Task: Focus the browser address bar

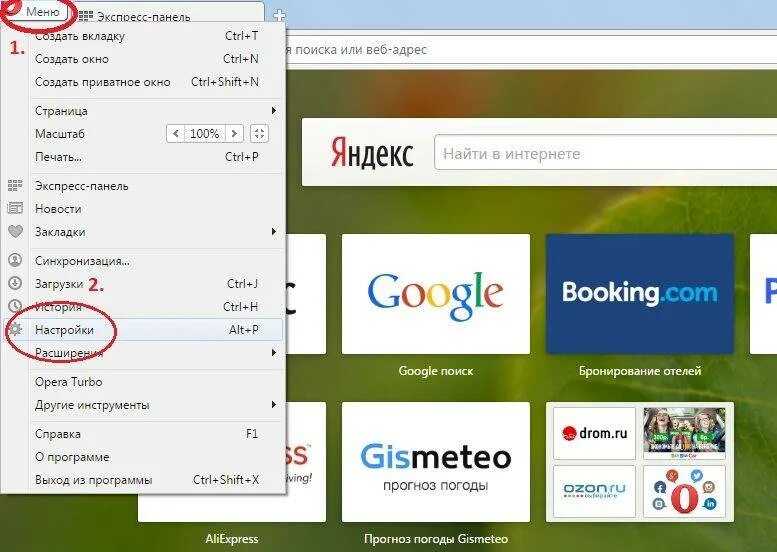Action: pyautogui.click(x=530, y=50)
